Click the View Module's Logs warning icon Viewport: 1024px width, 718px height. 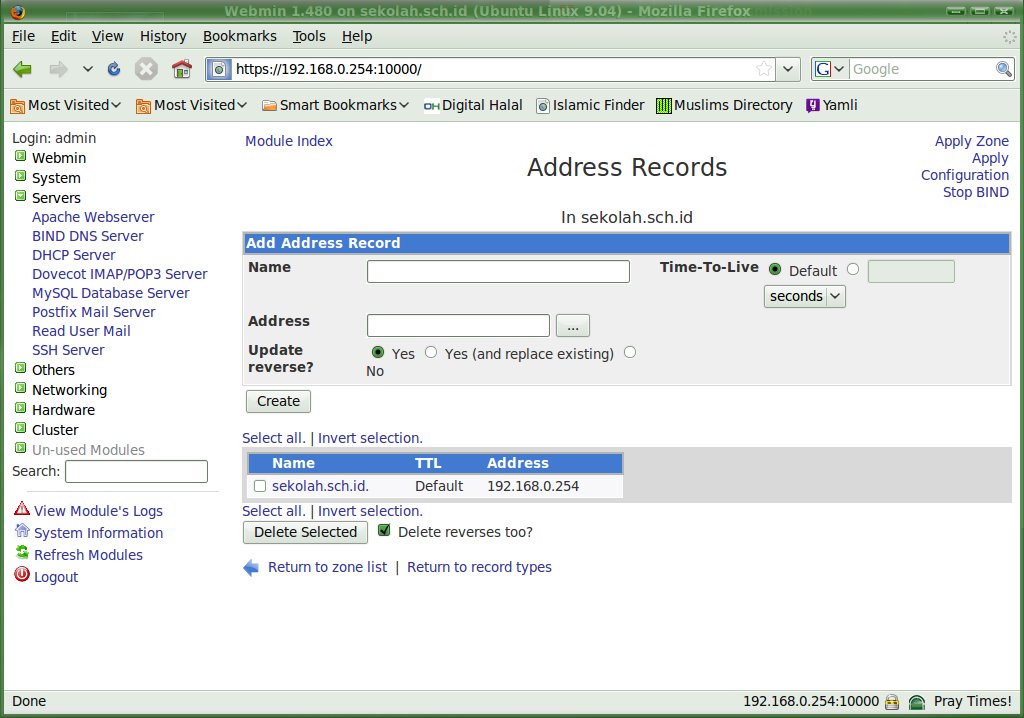pyautogui.click(x=22, y=509)
